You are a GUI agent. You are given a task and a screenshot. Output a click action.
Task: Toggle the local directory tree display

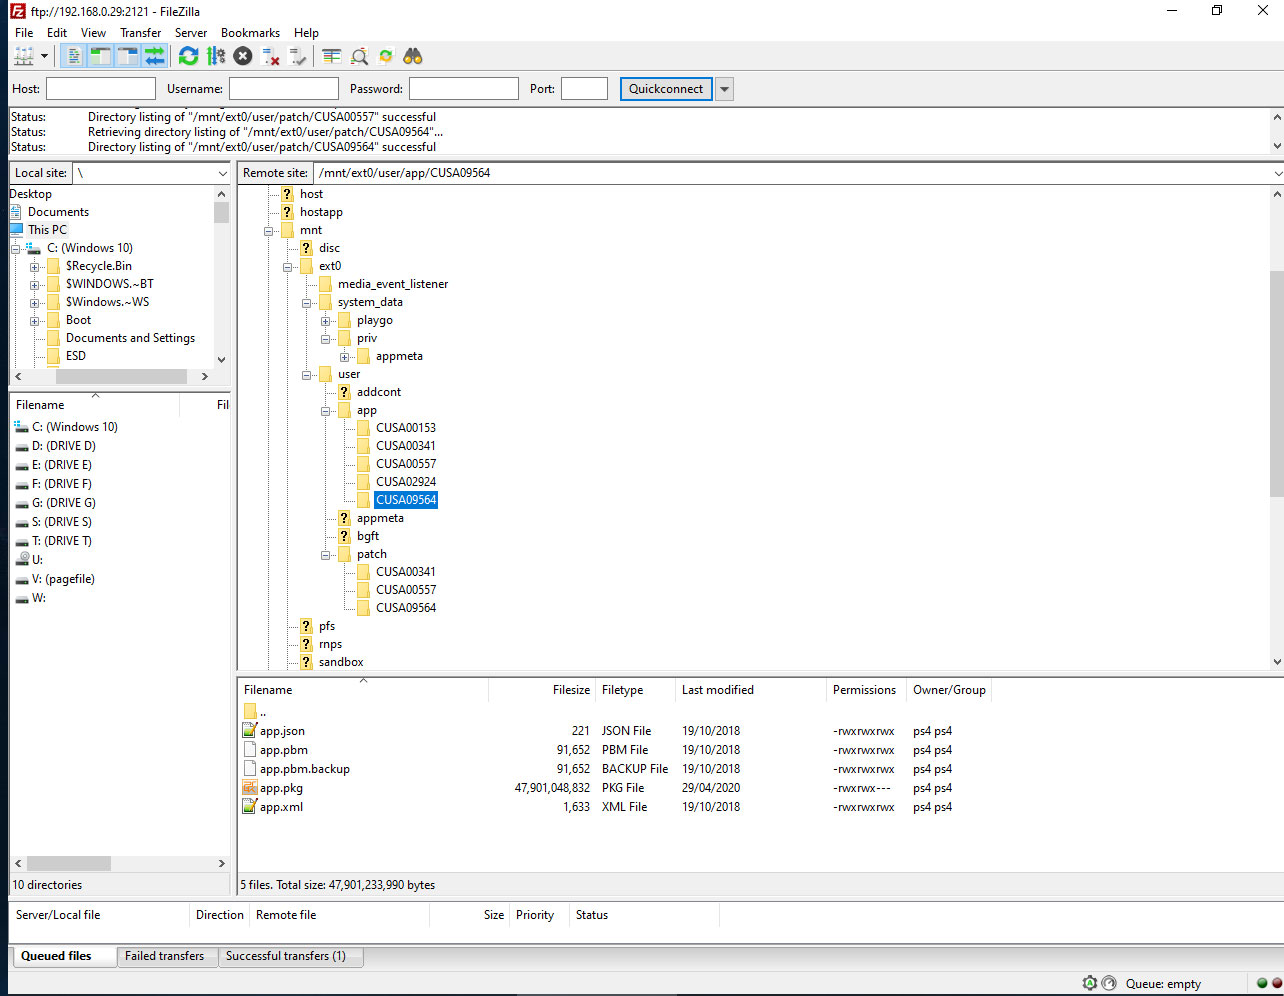(101, 57)
